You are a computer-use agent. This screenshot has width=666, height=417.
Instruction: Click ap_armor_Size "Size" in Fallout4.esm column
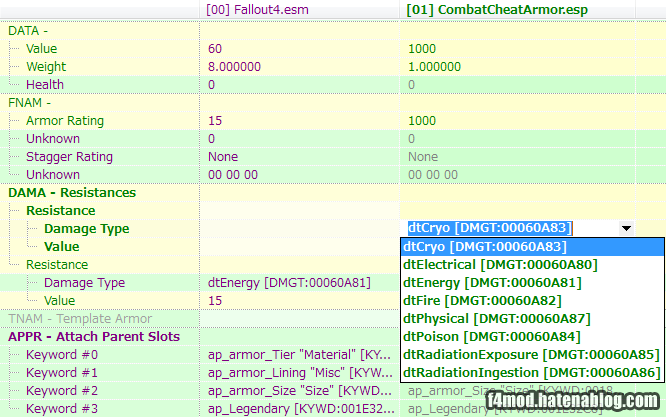(299, 391)
